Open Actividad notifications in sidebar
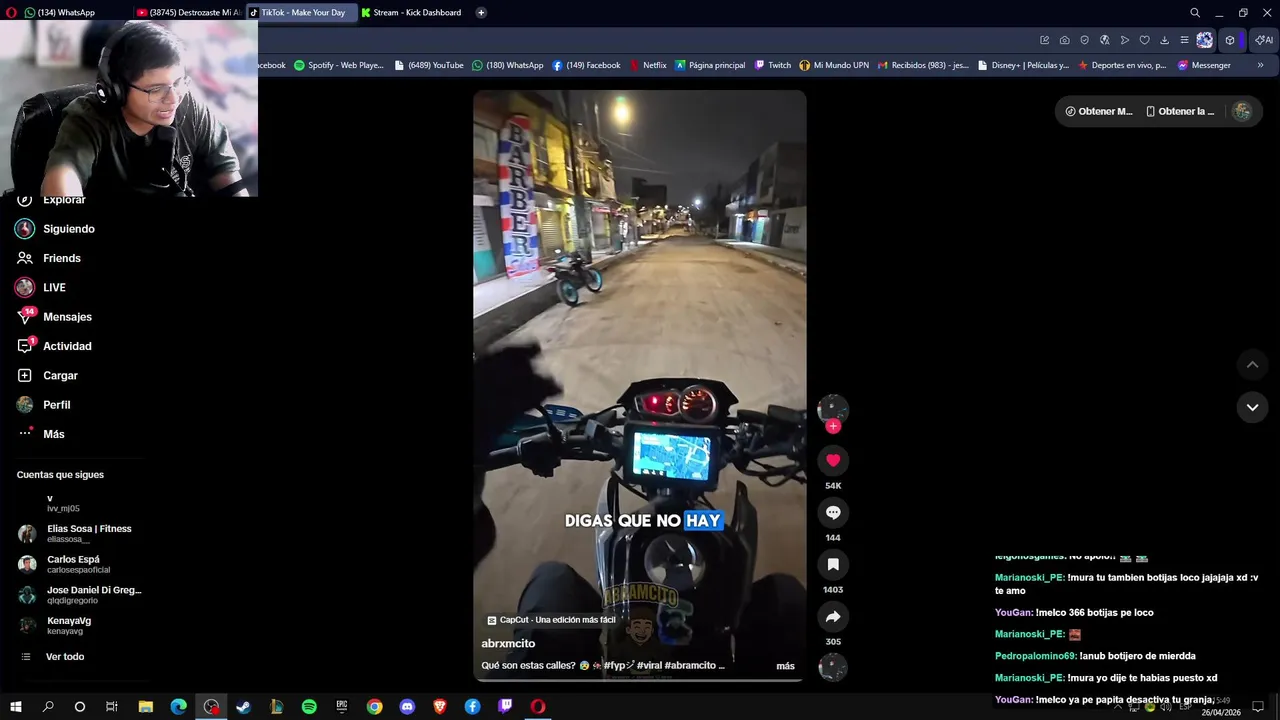1280x720 pixels. pos(67,346)
